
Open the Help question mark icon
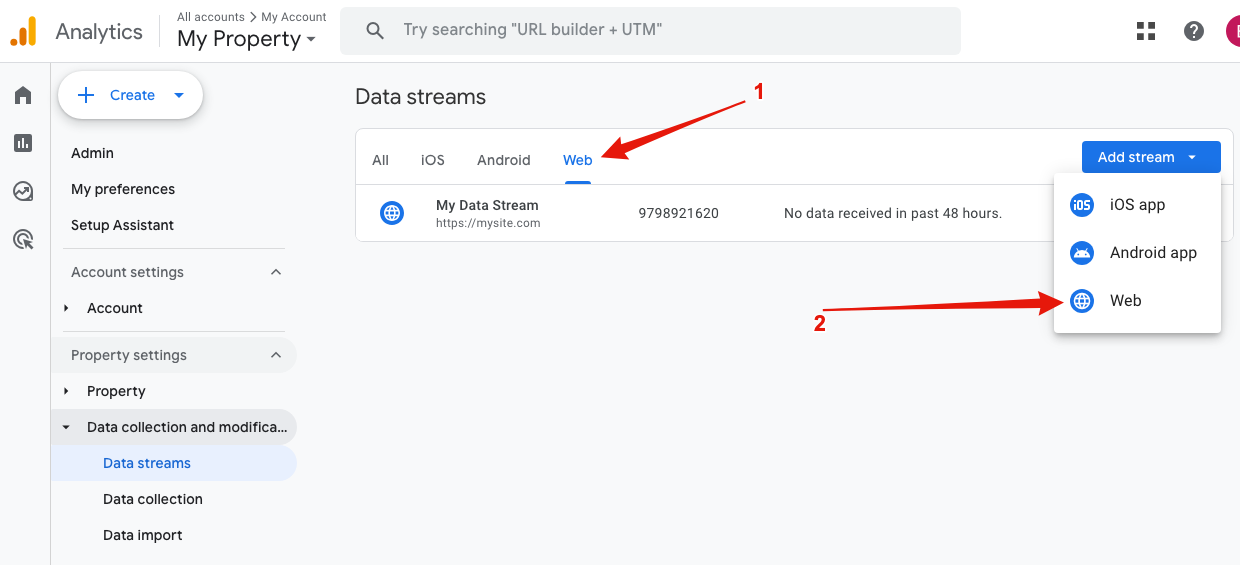tap(1194, 31)
